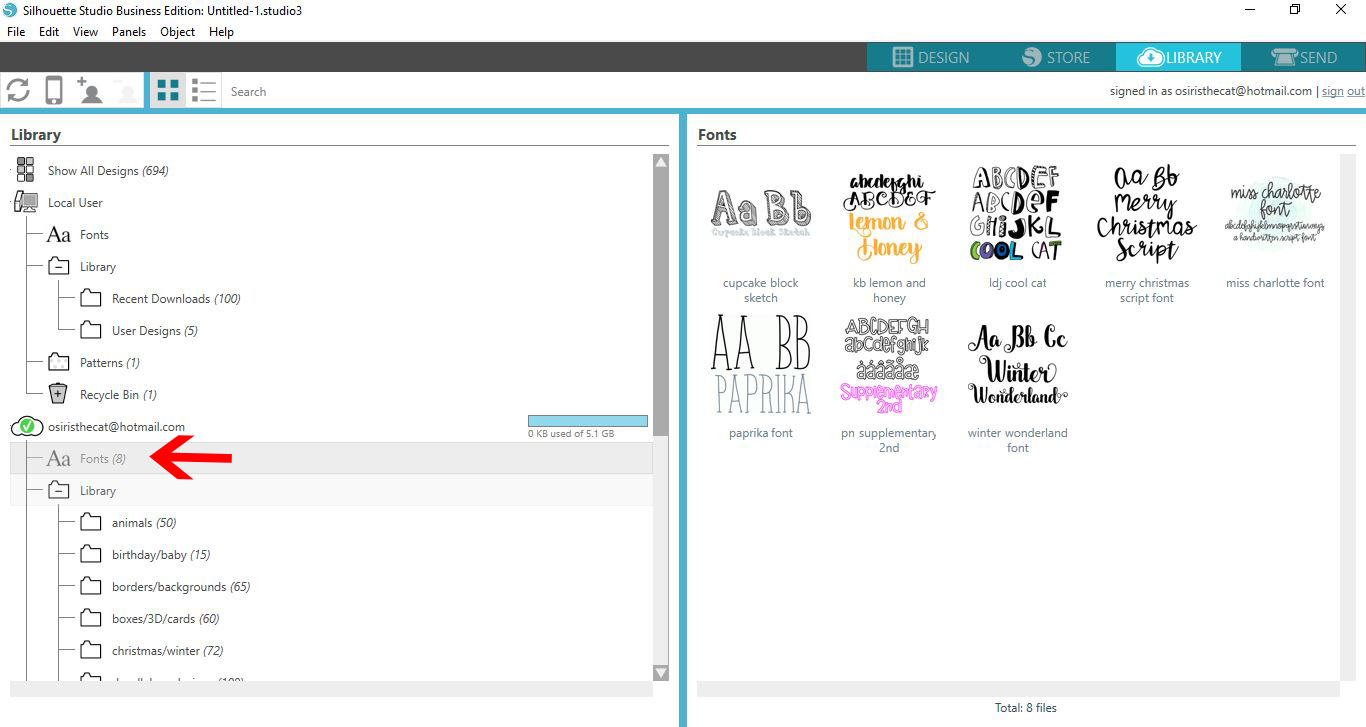Click the christmas/winter folder icon
The image size is (1366, 727).
(x=91, y=650)
